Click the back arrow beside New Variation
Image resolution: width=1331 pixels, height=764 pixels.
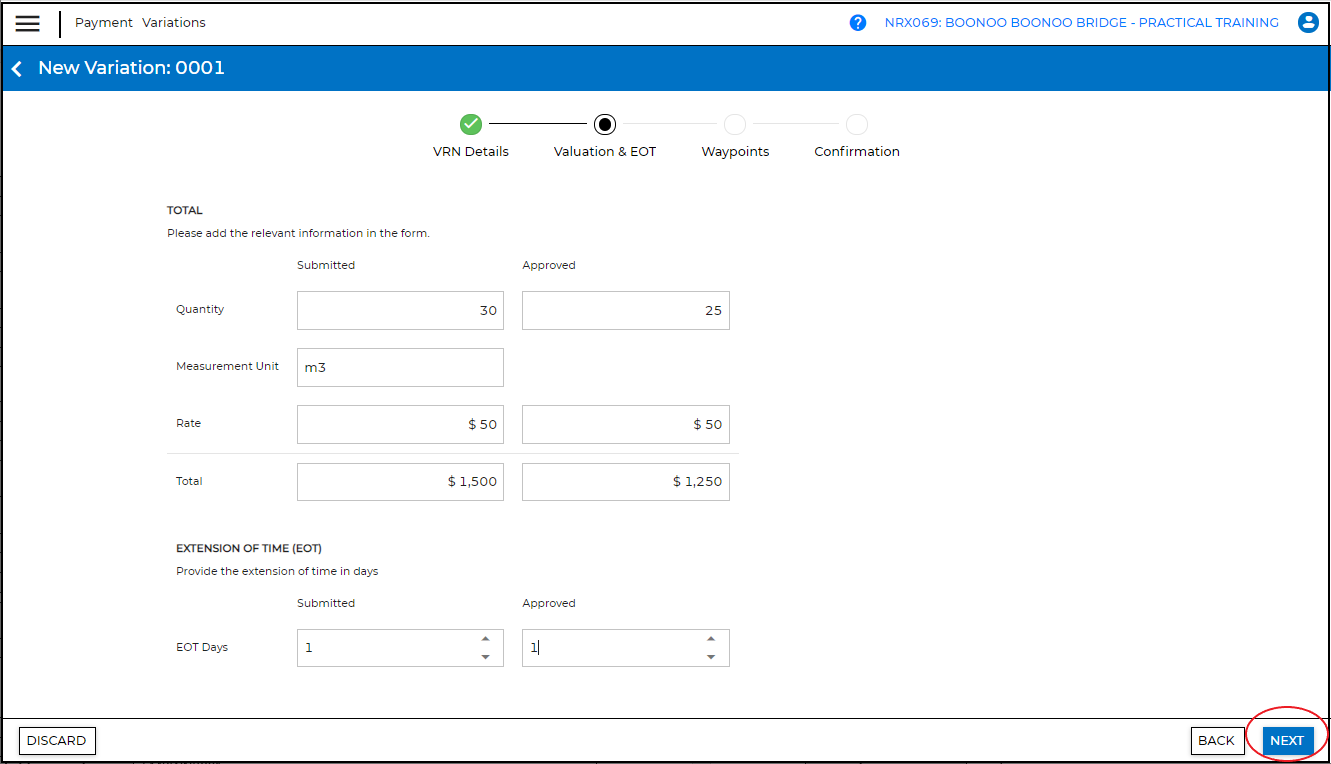click(17, 69)
